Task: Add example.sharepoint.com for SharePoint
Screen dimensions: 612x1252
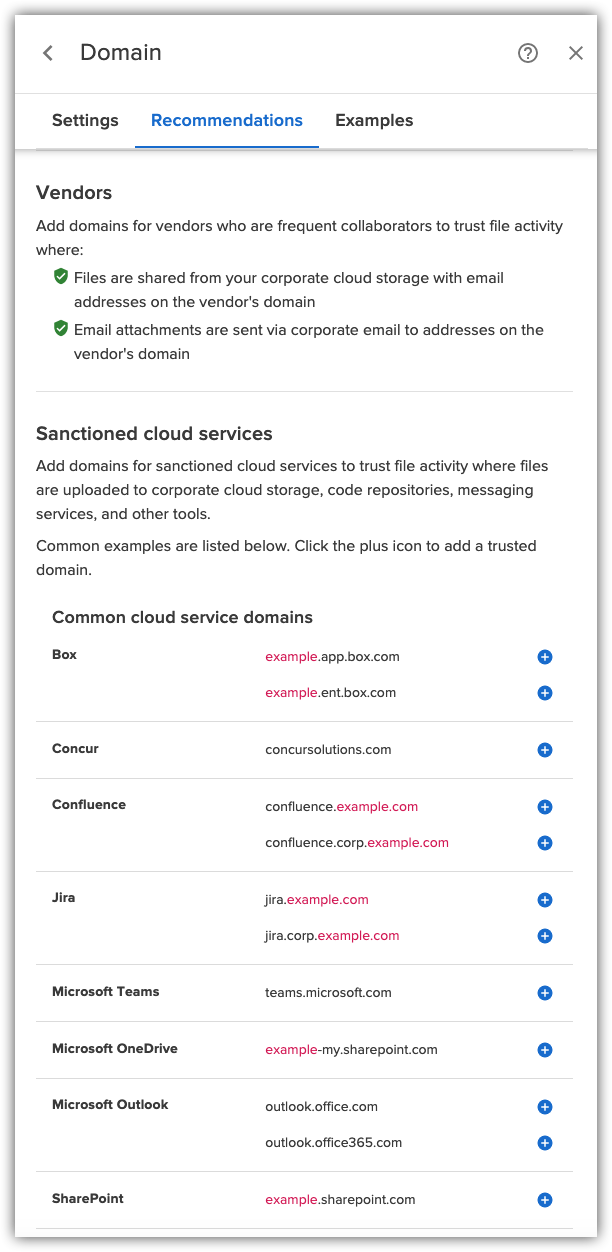Action: click(544, 1200)
